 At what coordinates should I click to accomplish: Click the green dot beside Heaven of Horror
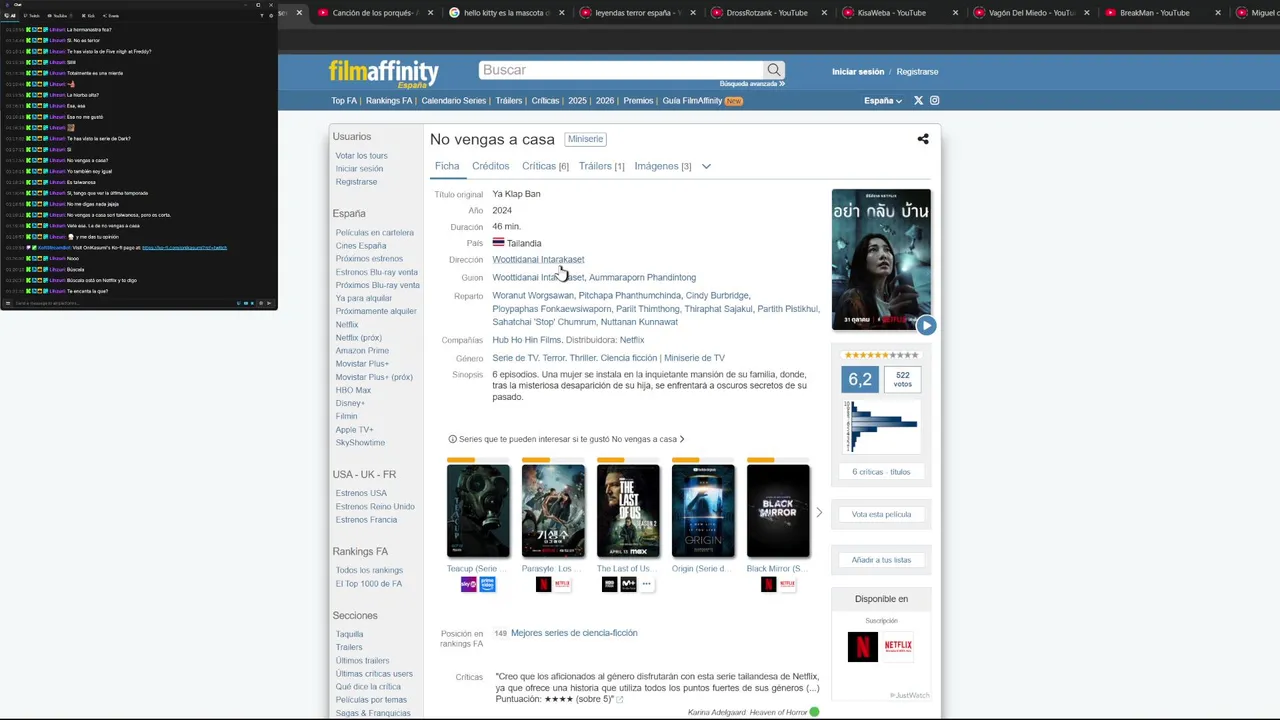pos(814,712)
